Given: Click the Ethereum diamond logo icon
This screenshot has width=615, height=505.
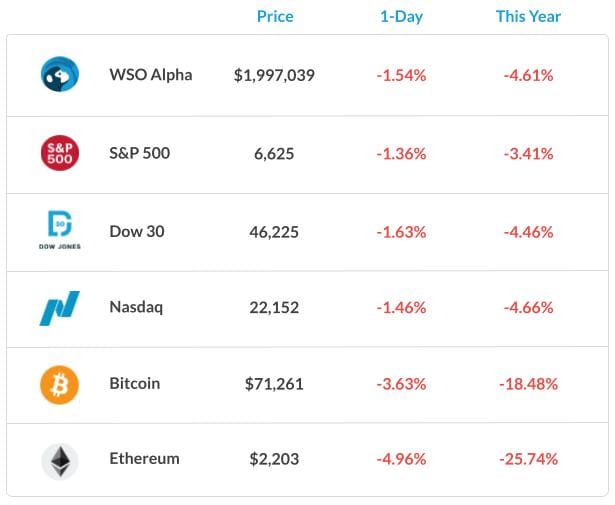Looking at the screenshot, I should (x=59, y=460).
